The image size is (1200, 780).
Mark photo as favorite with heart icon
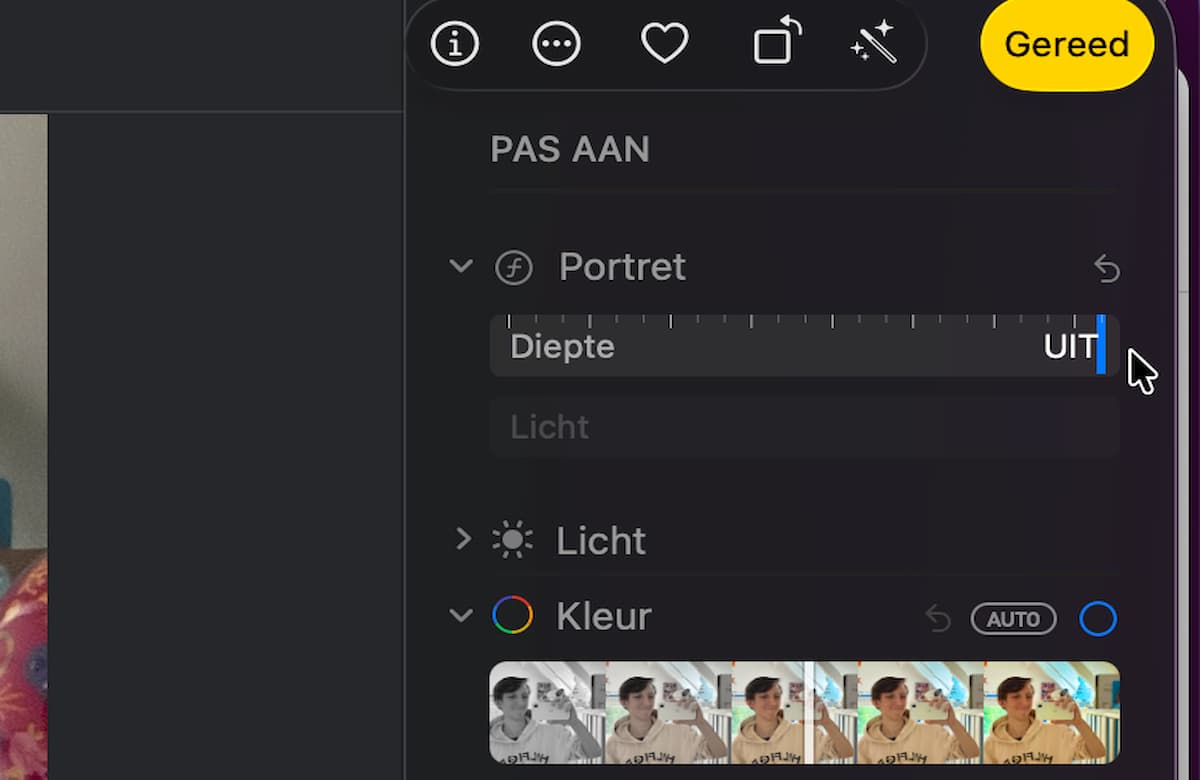point(664,44)
